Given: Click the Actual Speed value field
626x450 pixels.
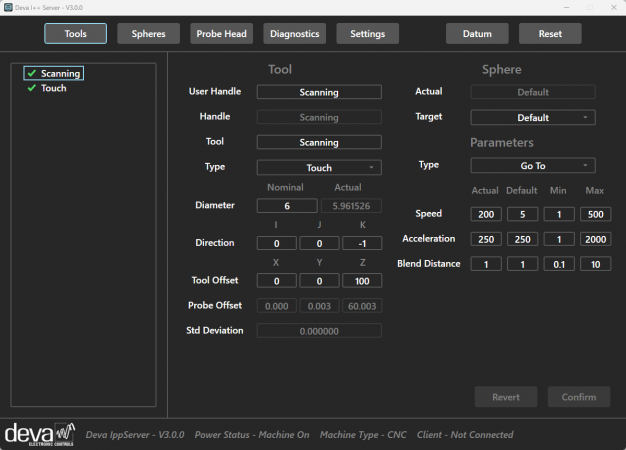Looking at the screenshot, I should (x=486, y=214).
